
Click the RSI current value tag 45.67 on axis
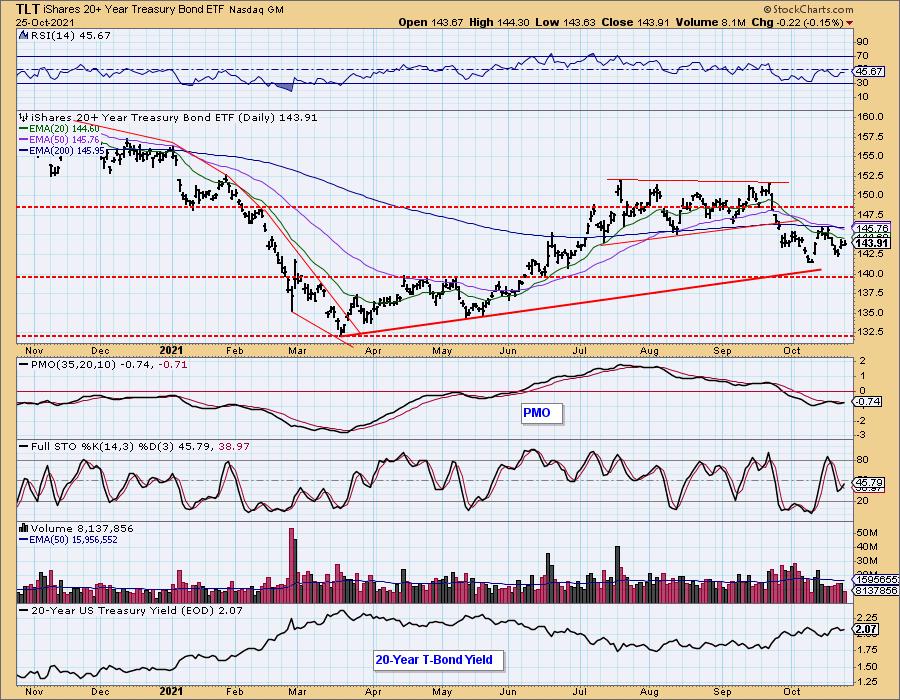(868, 71)
